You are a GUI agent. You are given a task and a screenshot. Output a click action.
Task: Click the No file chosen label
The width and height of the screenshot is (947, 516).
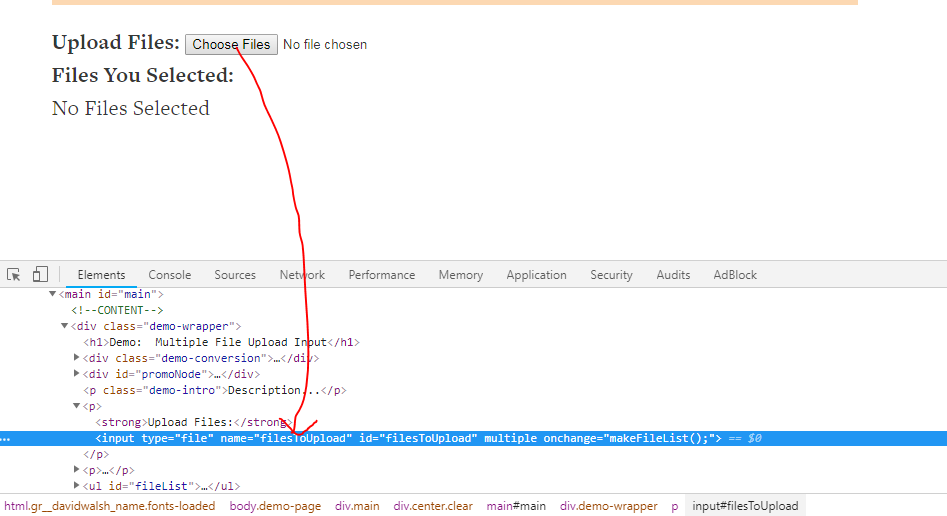325,45
